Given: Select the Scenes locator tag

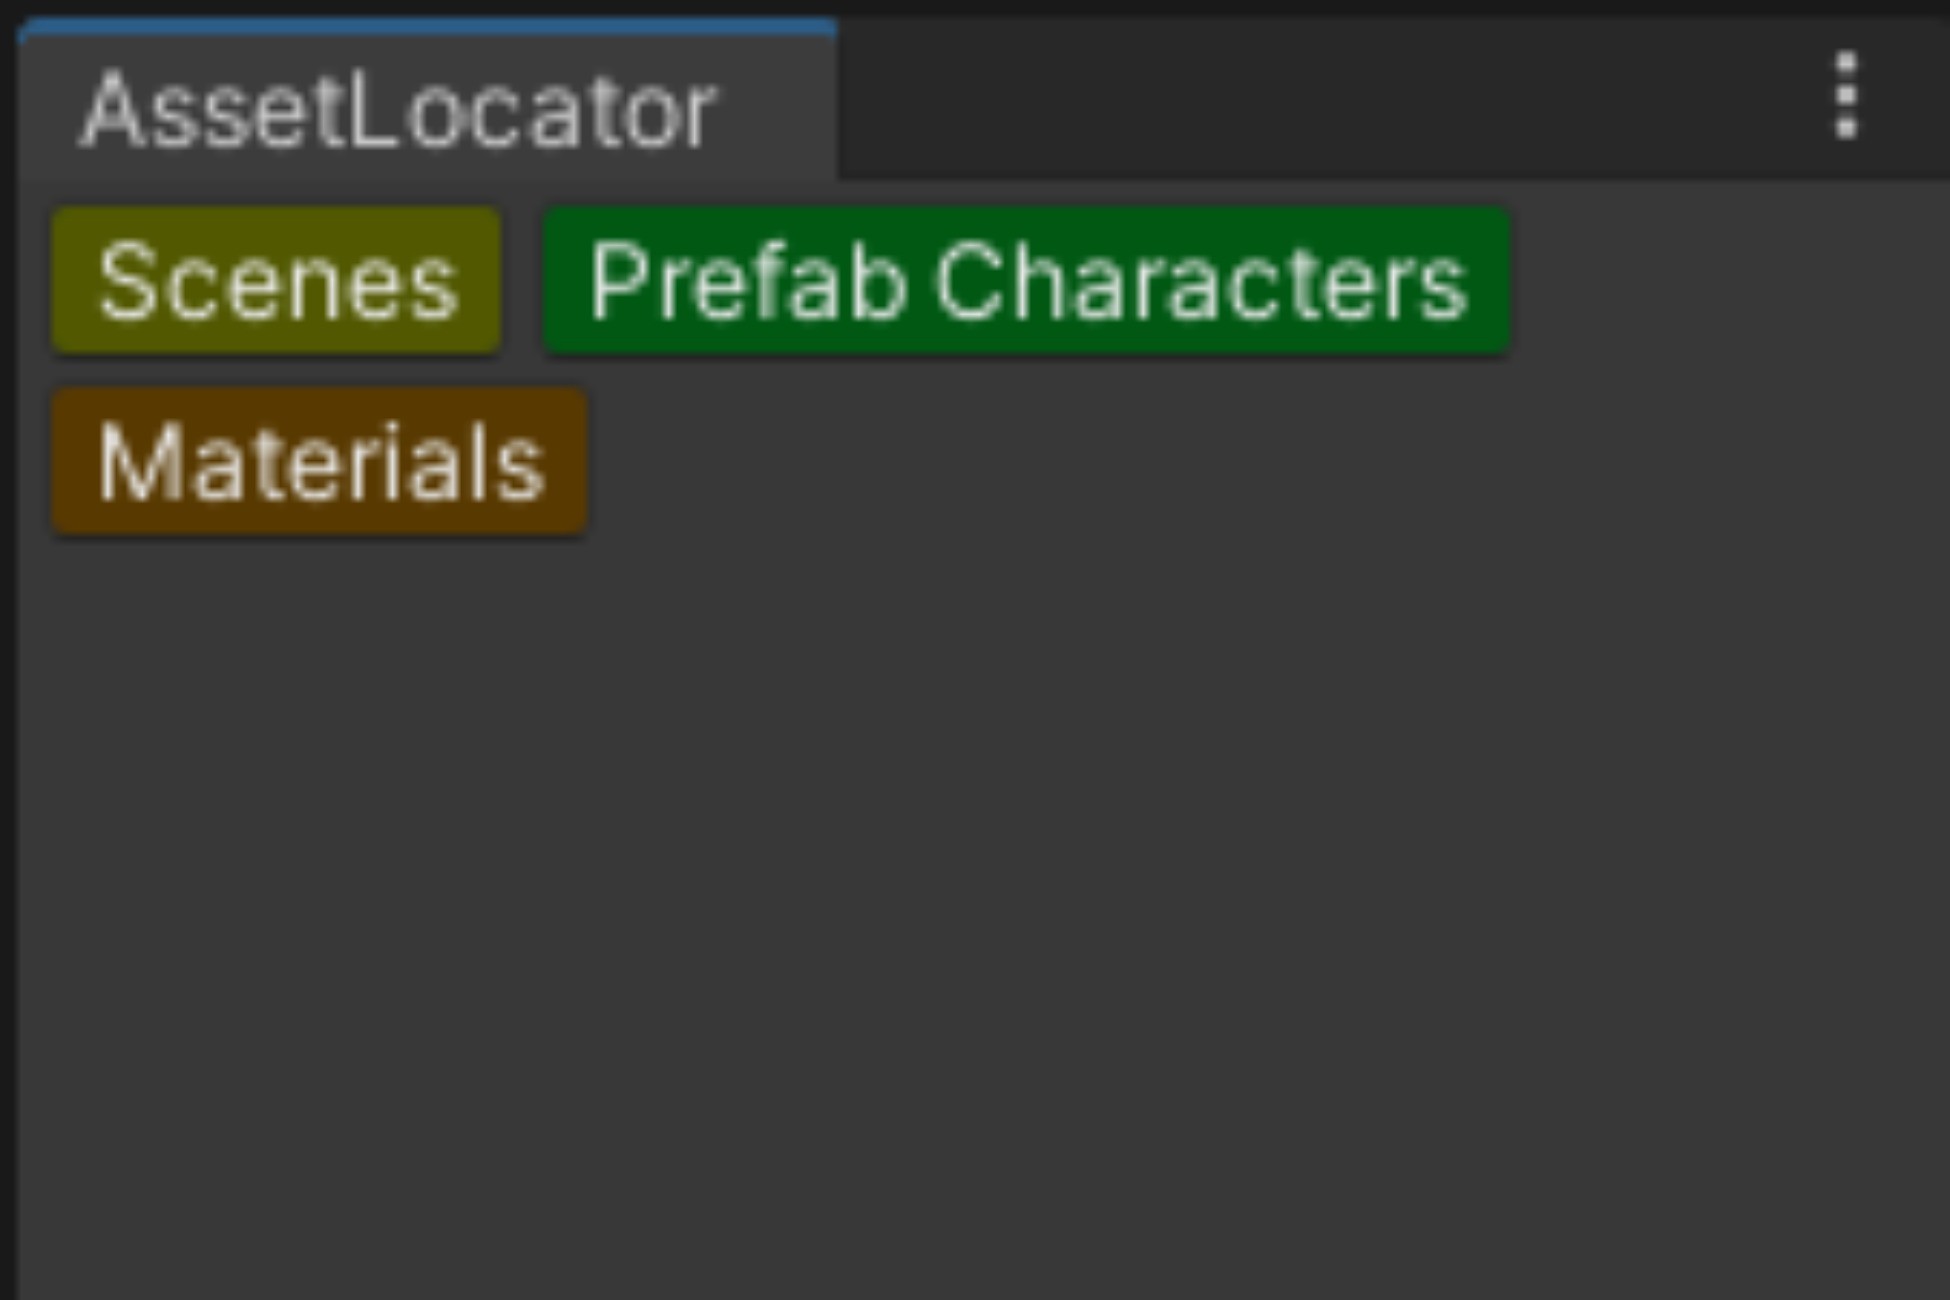Looking at the screenshot, I should [277, 282].
